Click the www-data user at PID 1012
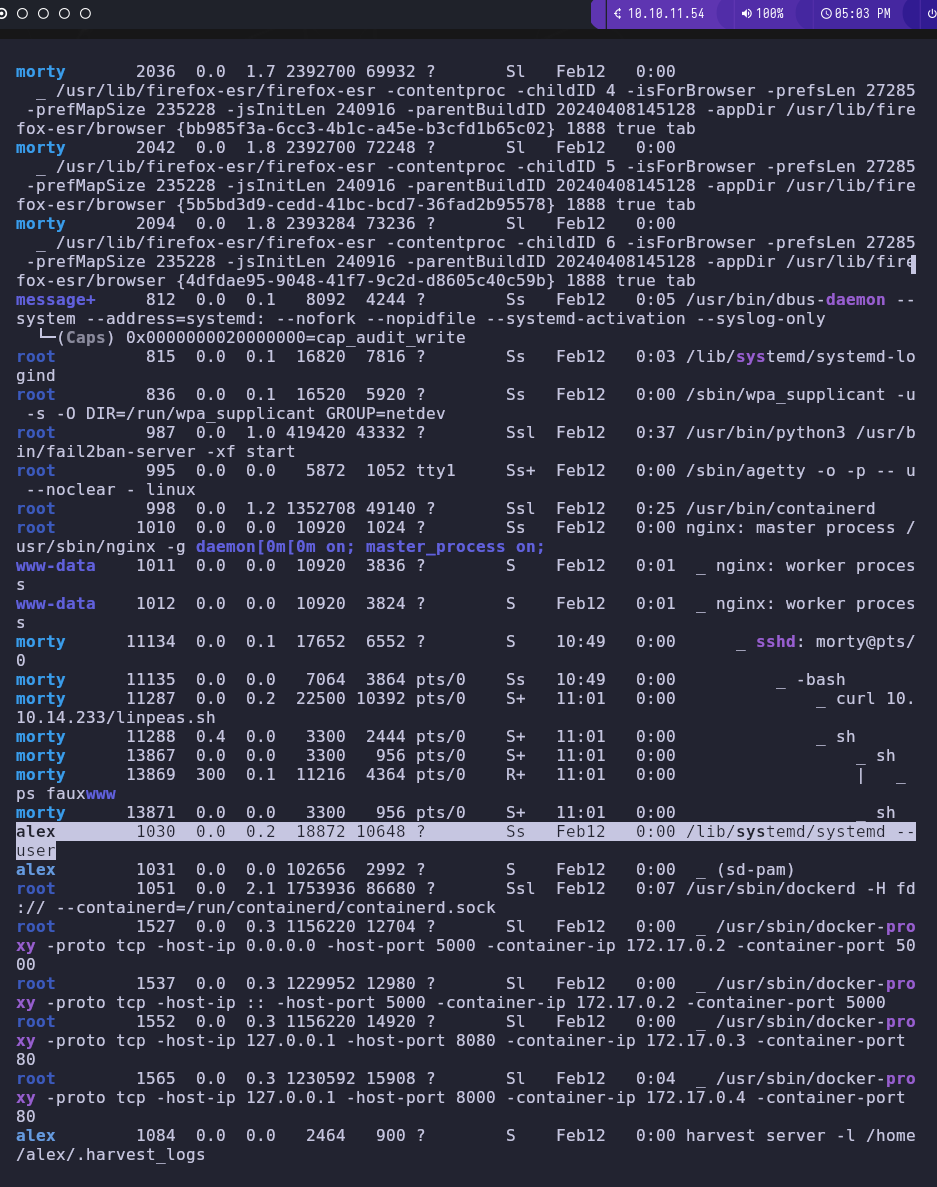The height and width of the screenshot is (1187, 937). point(56,603)
